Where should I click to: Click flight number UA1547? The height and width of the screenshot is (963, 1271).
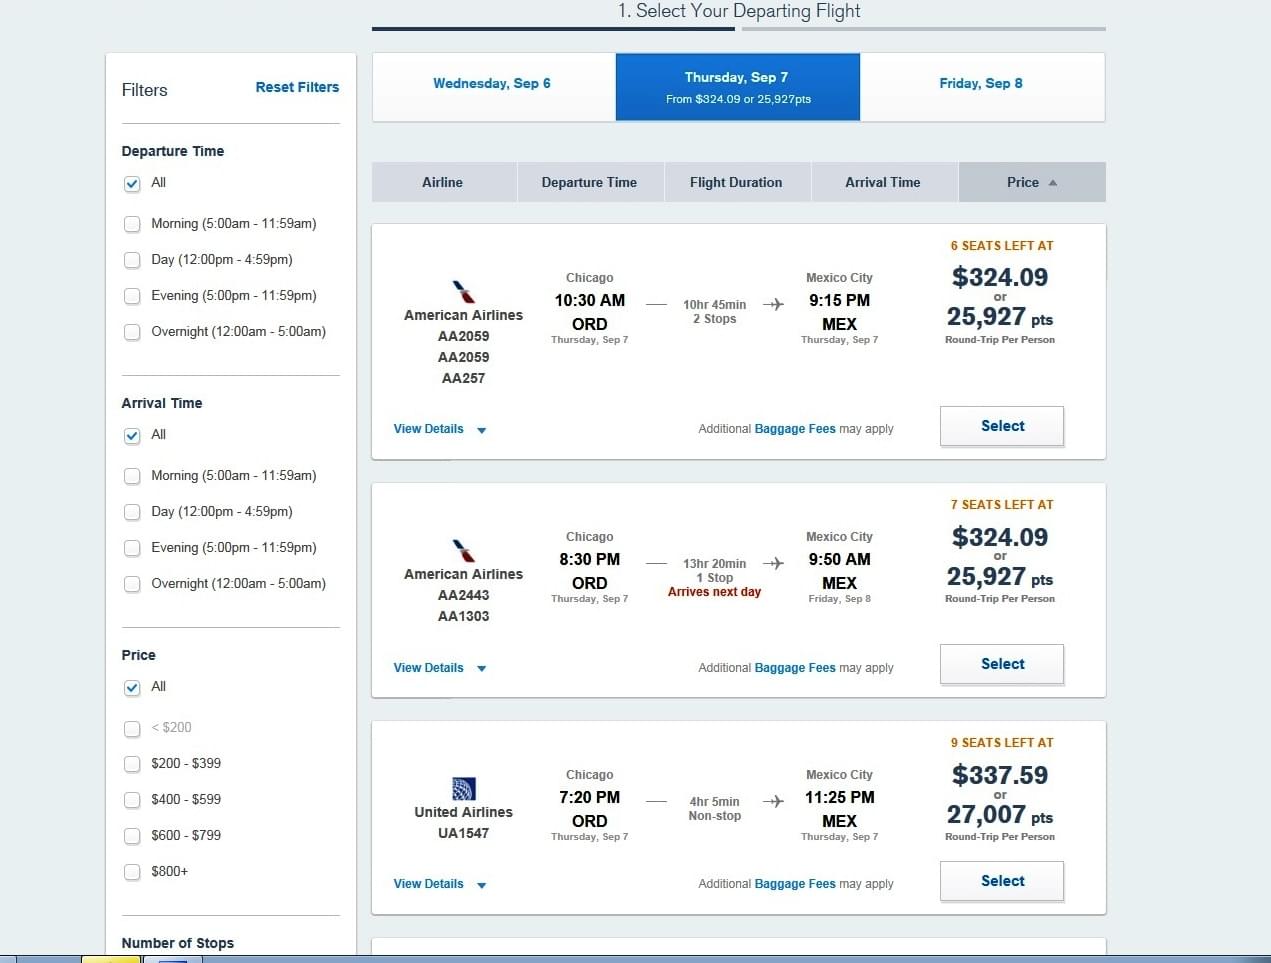click(x=463, y=833)
